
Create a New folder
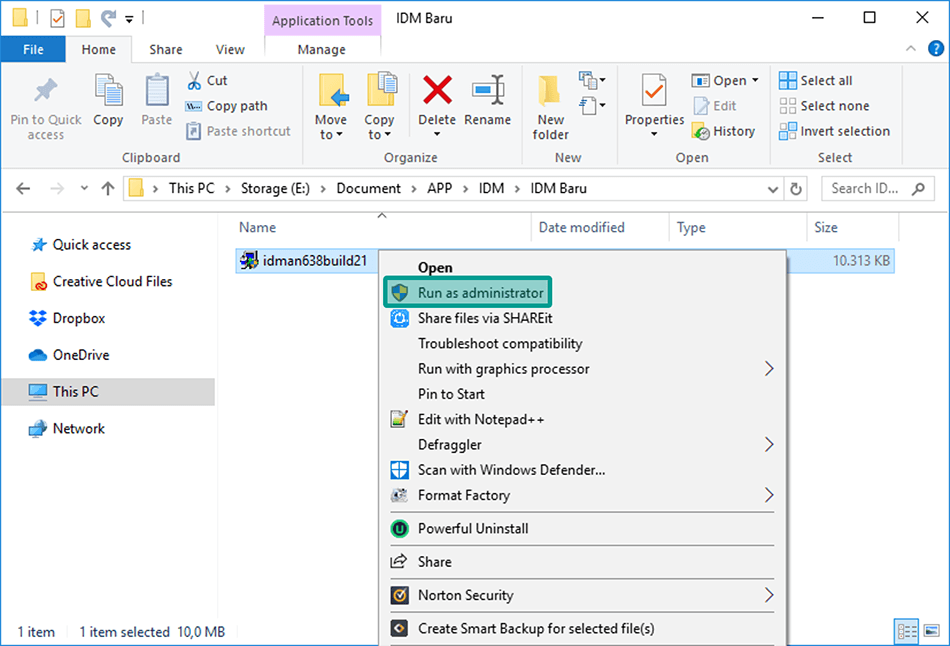click(550, 107)
